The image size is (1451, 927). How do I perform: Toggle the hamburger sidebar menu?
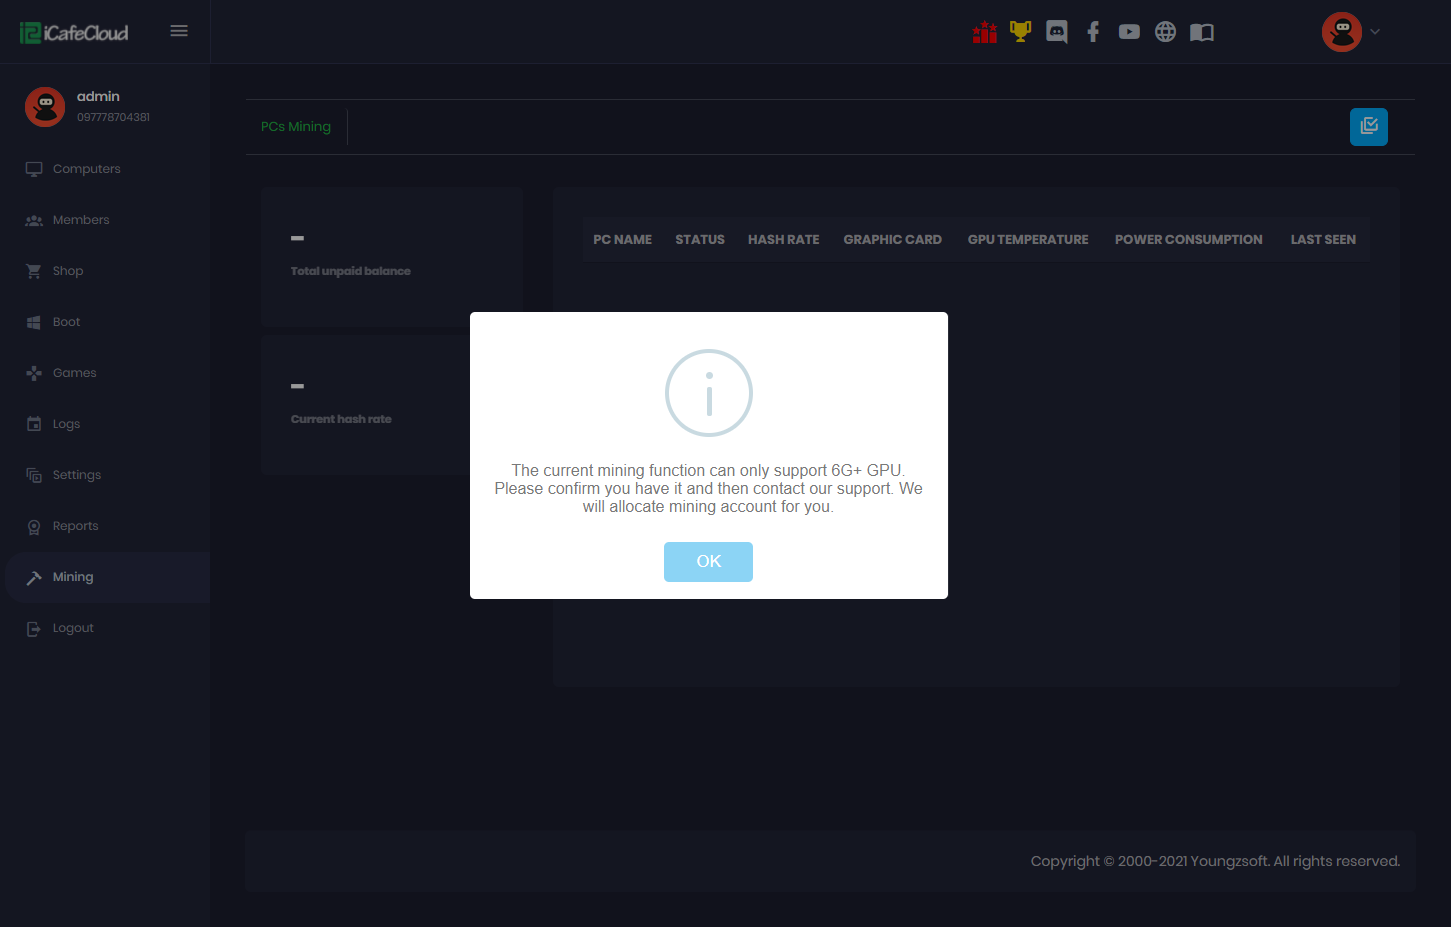(x=179, y=31)
